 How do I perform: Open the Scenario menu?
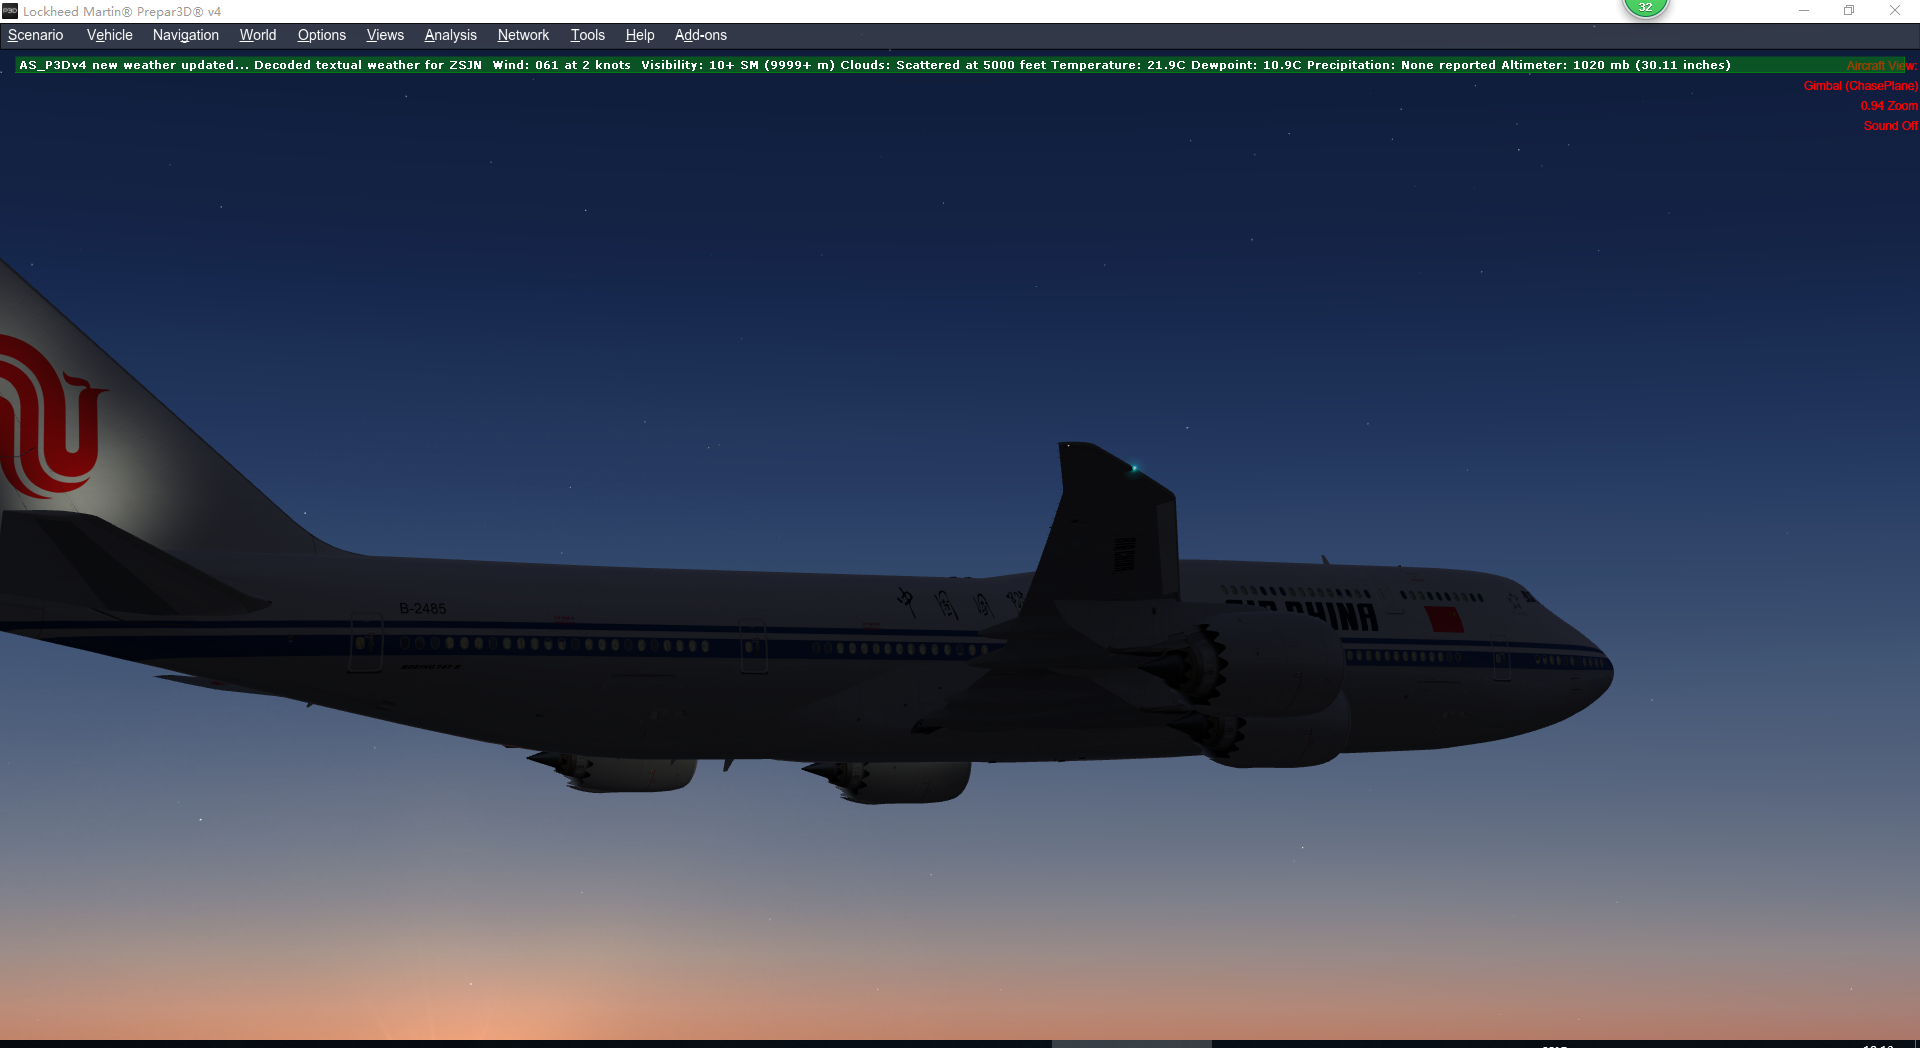click(x=35, y=35)
